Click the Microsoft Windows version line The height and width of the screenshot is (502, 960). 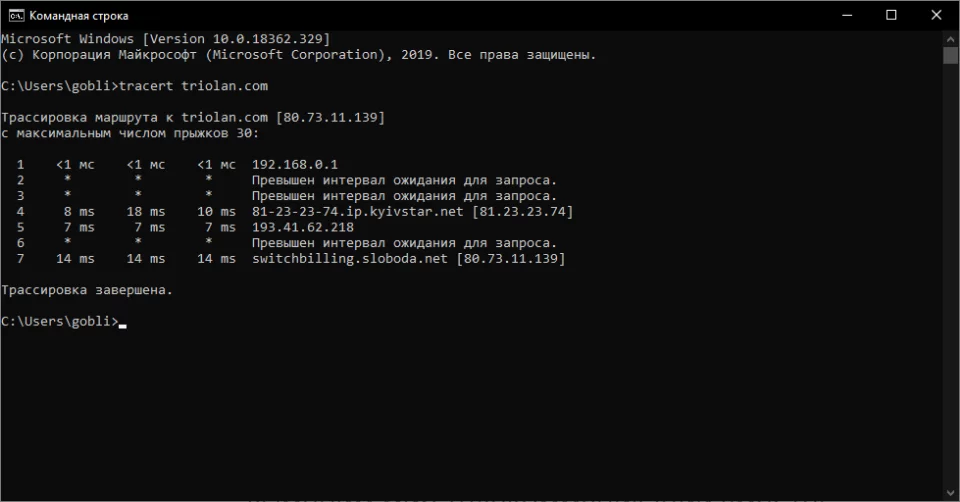coord(165,39)
